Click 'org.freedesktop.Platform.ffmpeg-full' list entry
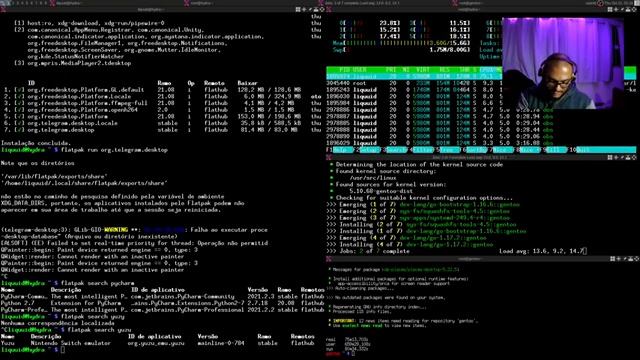The image size is (640, 360). tap(87, 103)
